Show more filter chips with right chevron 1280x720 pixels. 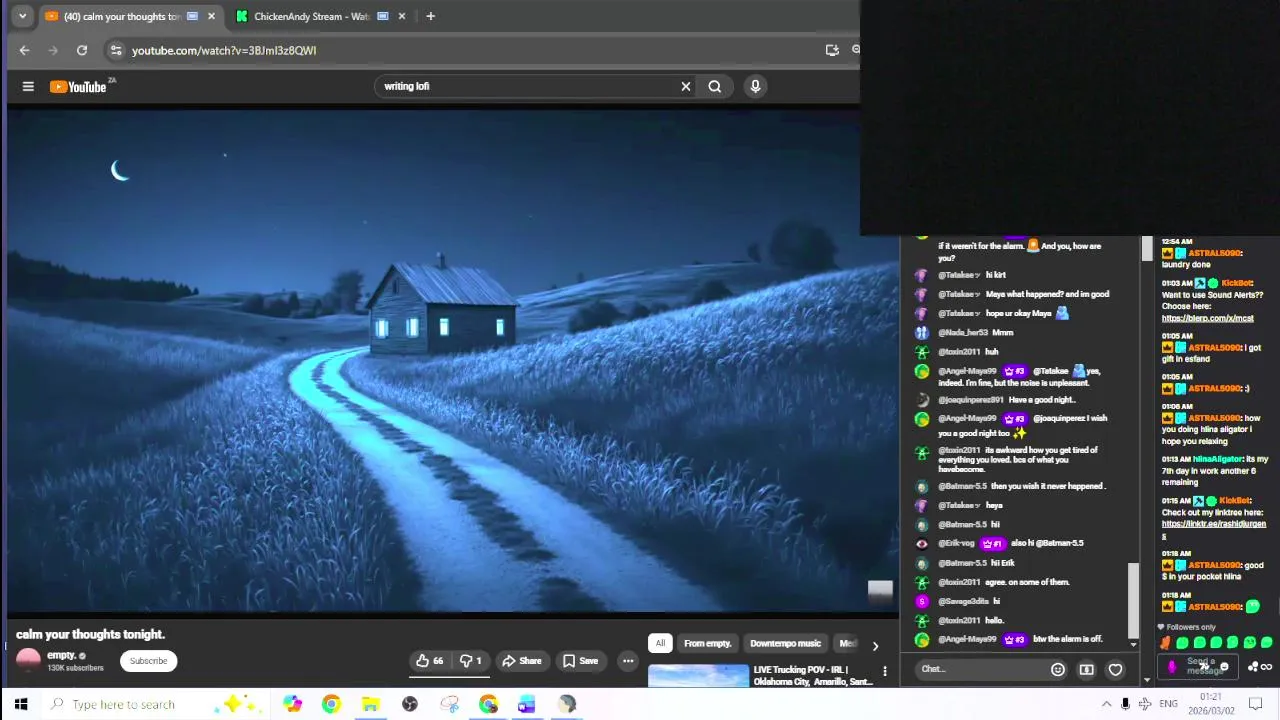tap(875, 646)
